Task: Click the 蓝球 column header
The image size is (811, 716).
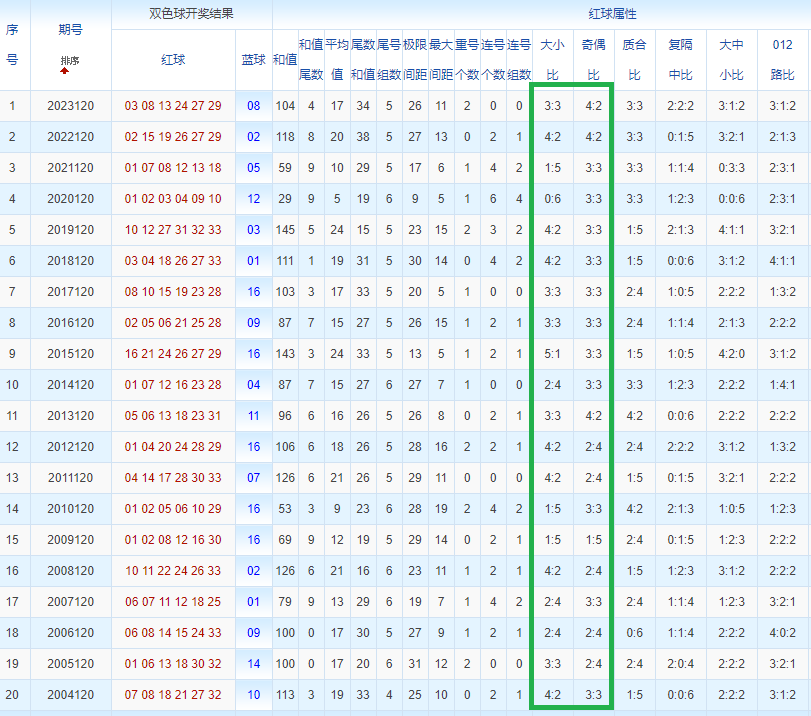Action: tap(253, 60)
